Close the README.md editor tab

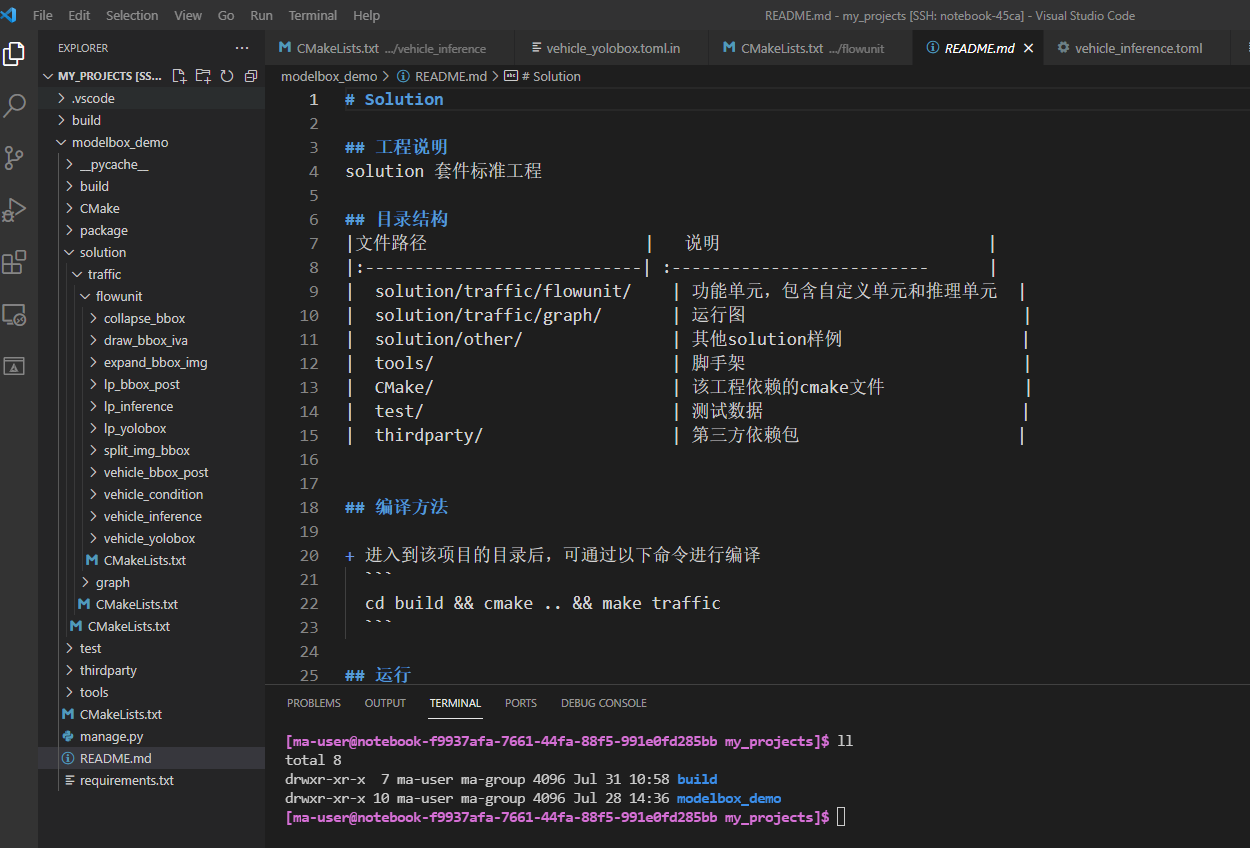[1028, 48]
